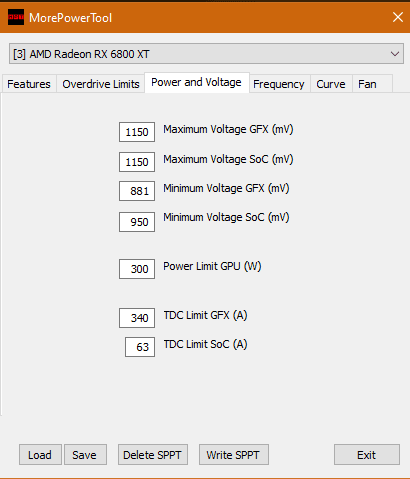Click the "Minimum Voltage GFX (mV)" label
The width and height of the screenshot is (410, 479).
[226, 188]
